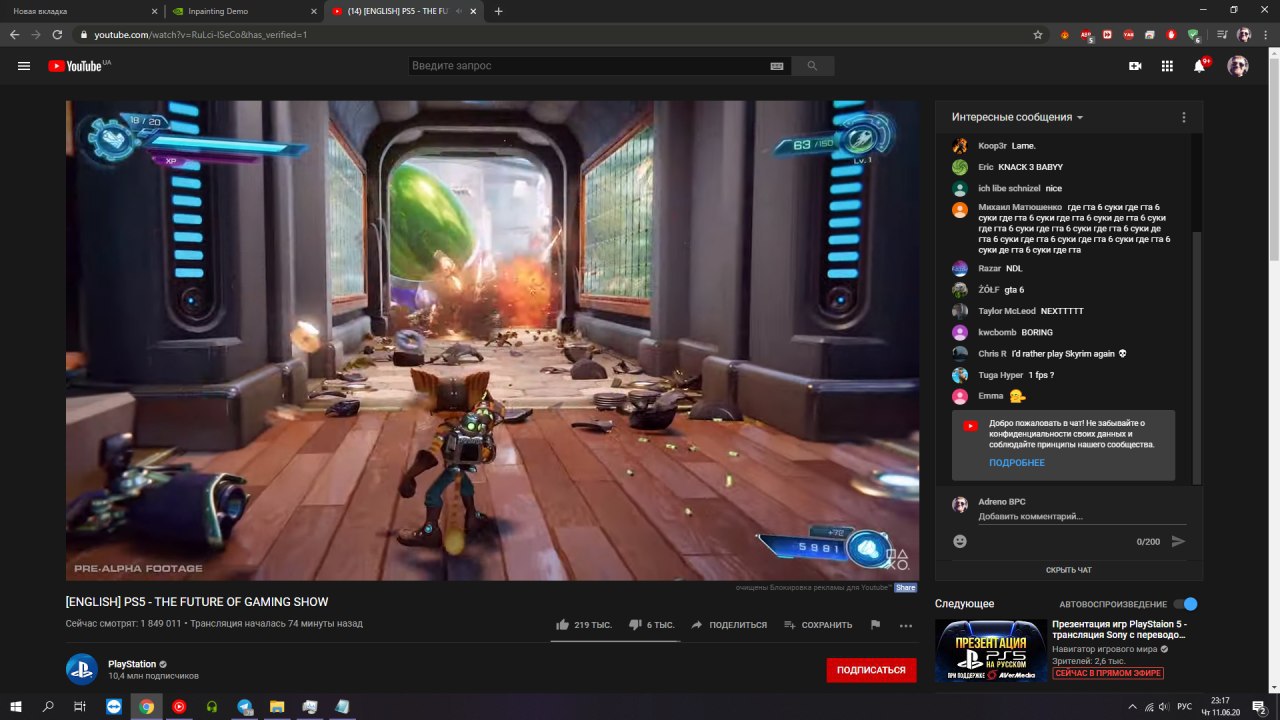Open the Windows notification center

coord(1259,706)
